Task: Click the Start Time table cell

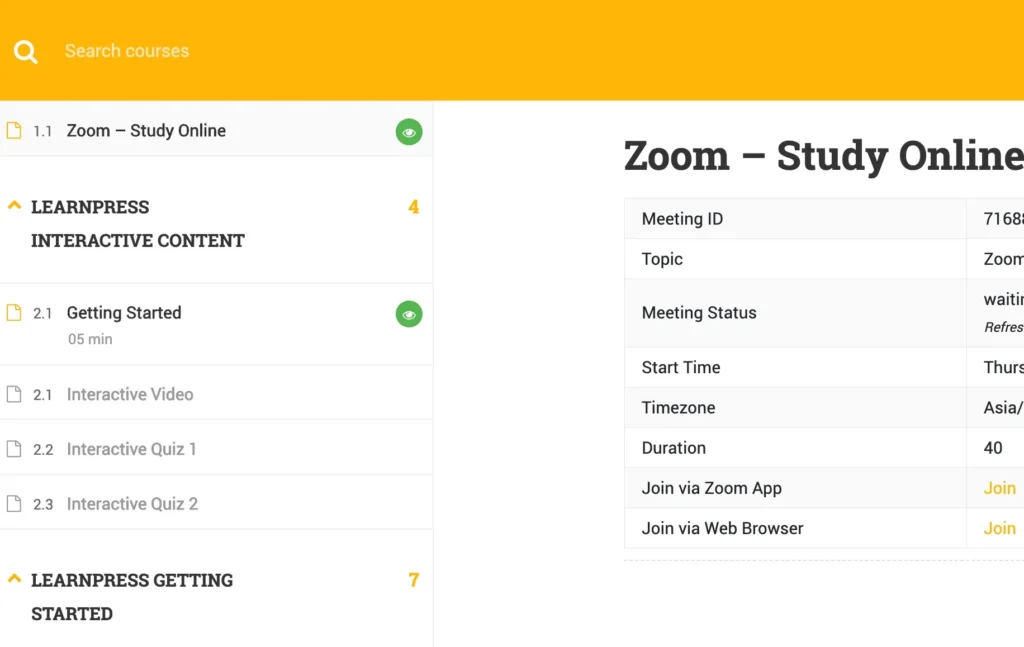Action: (795, 368)
